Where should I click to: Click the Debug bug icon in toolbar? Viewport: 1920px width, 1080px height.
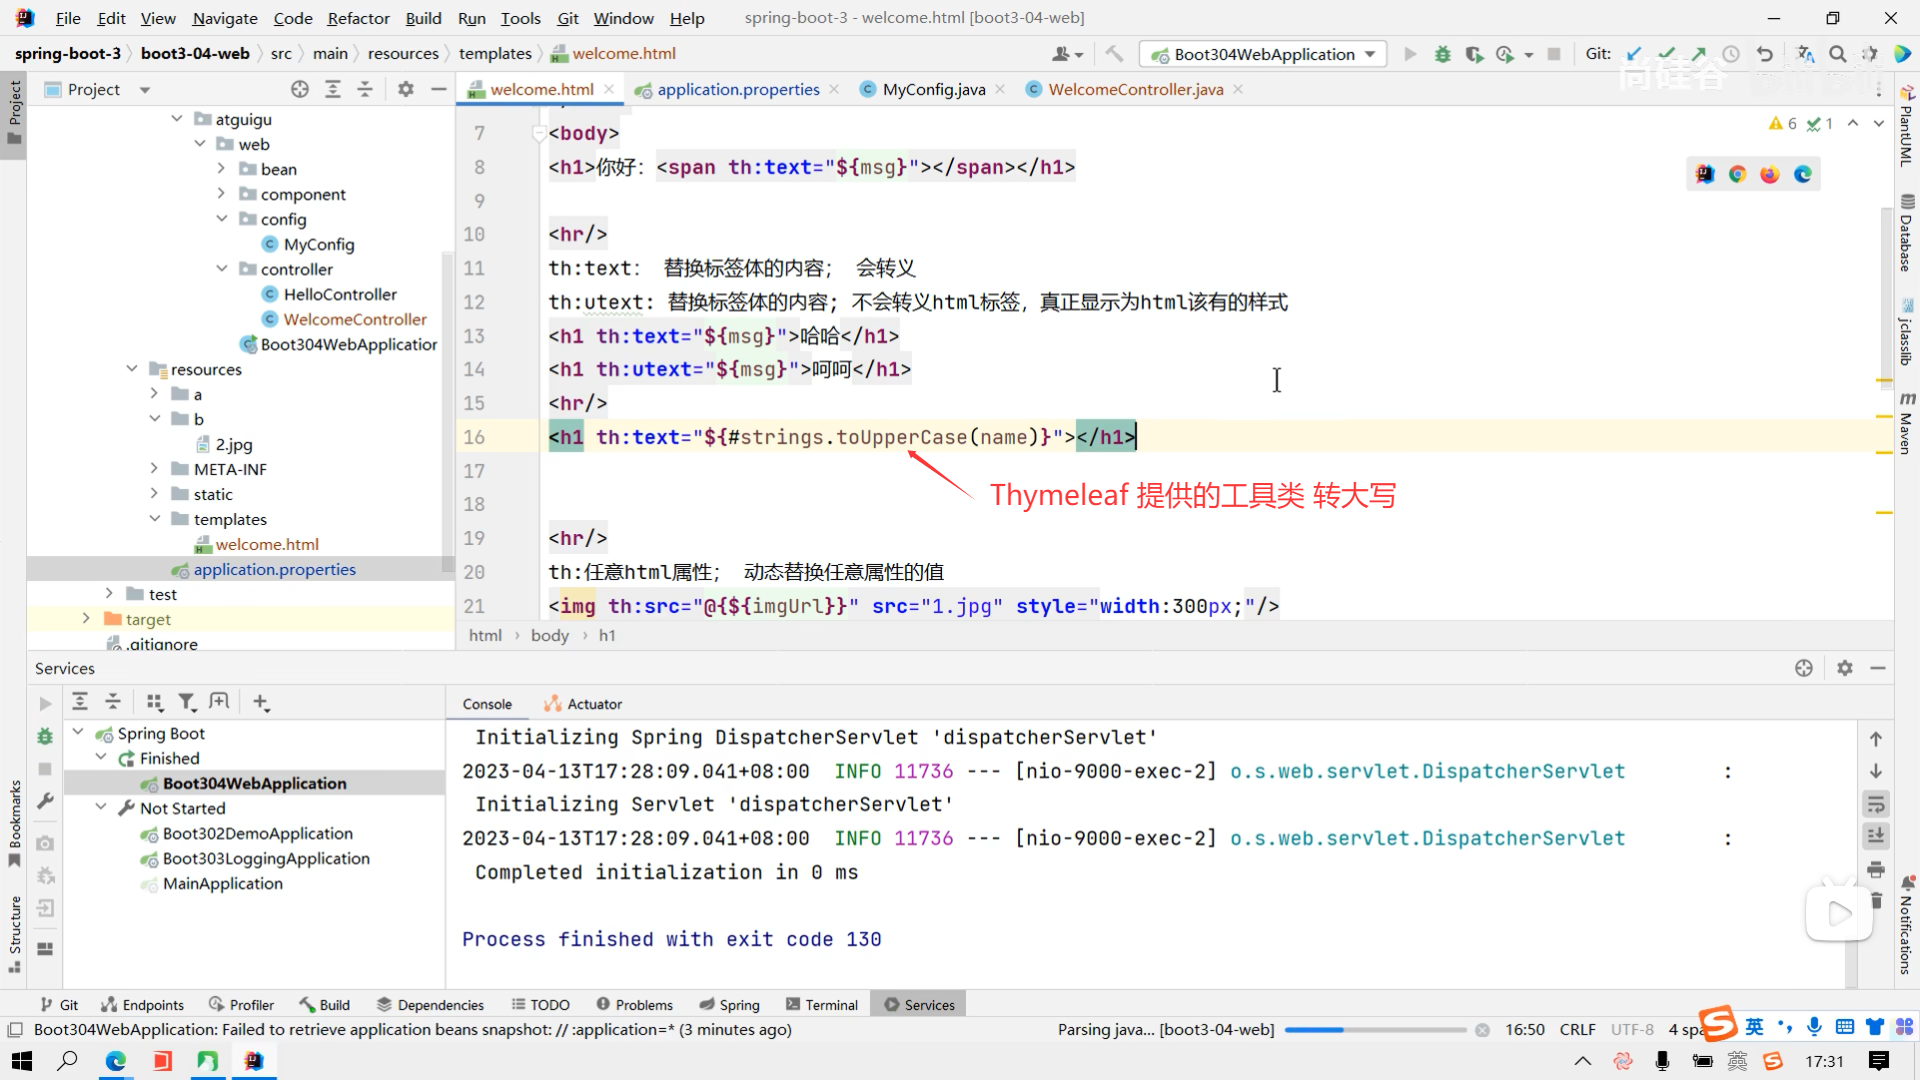1442,54
